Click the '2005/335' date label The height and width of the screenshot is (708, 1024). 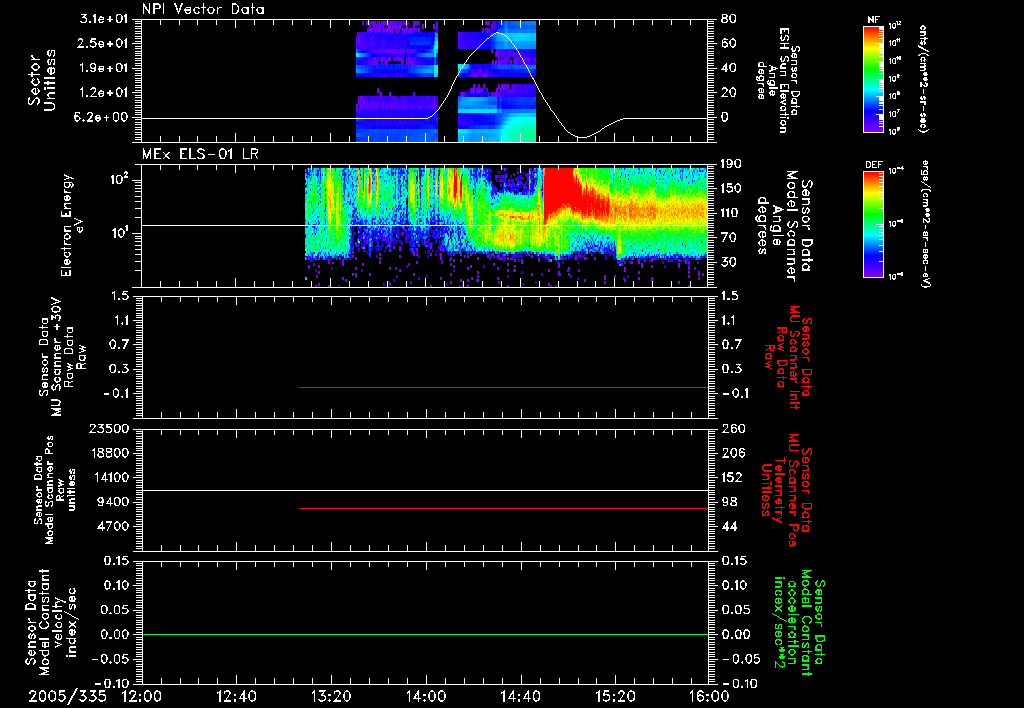[x=67, y=696]
